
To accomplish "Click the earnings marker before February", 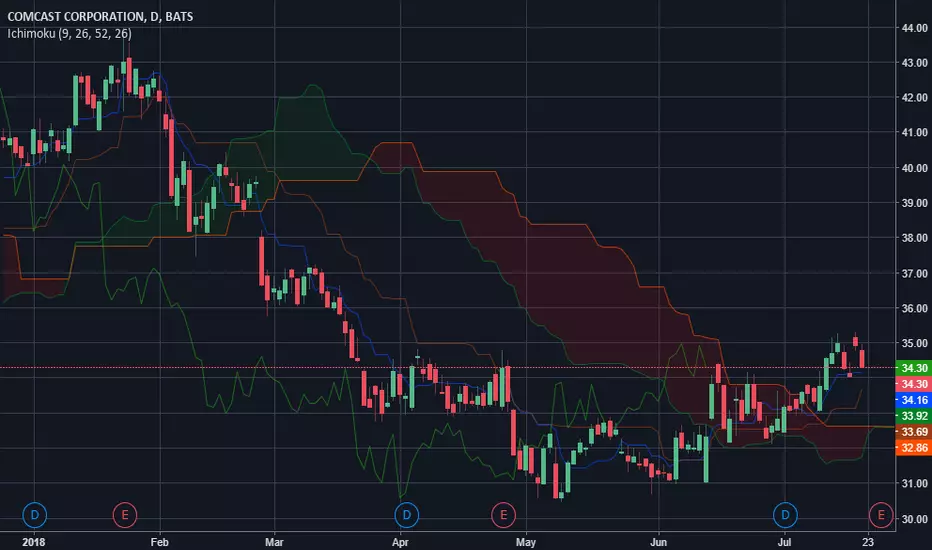I will tap(125, 515).
